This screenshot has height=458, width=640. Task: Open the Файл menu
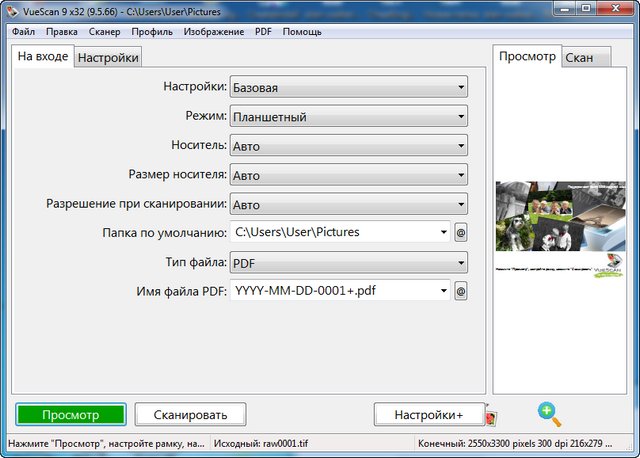(x=23, y=32)
